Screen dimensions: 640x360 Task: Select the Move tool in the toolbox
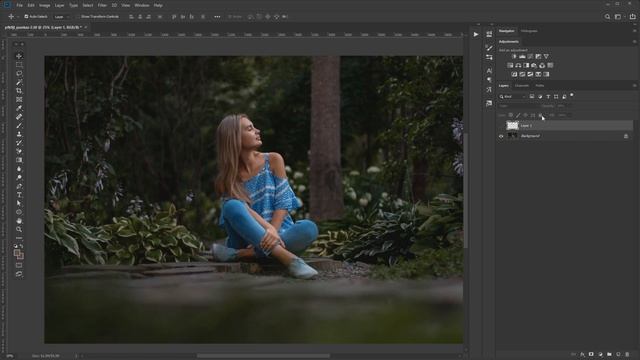[19, 56]
